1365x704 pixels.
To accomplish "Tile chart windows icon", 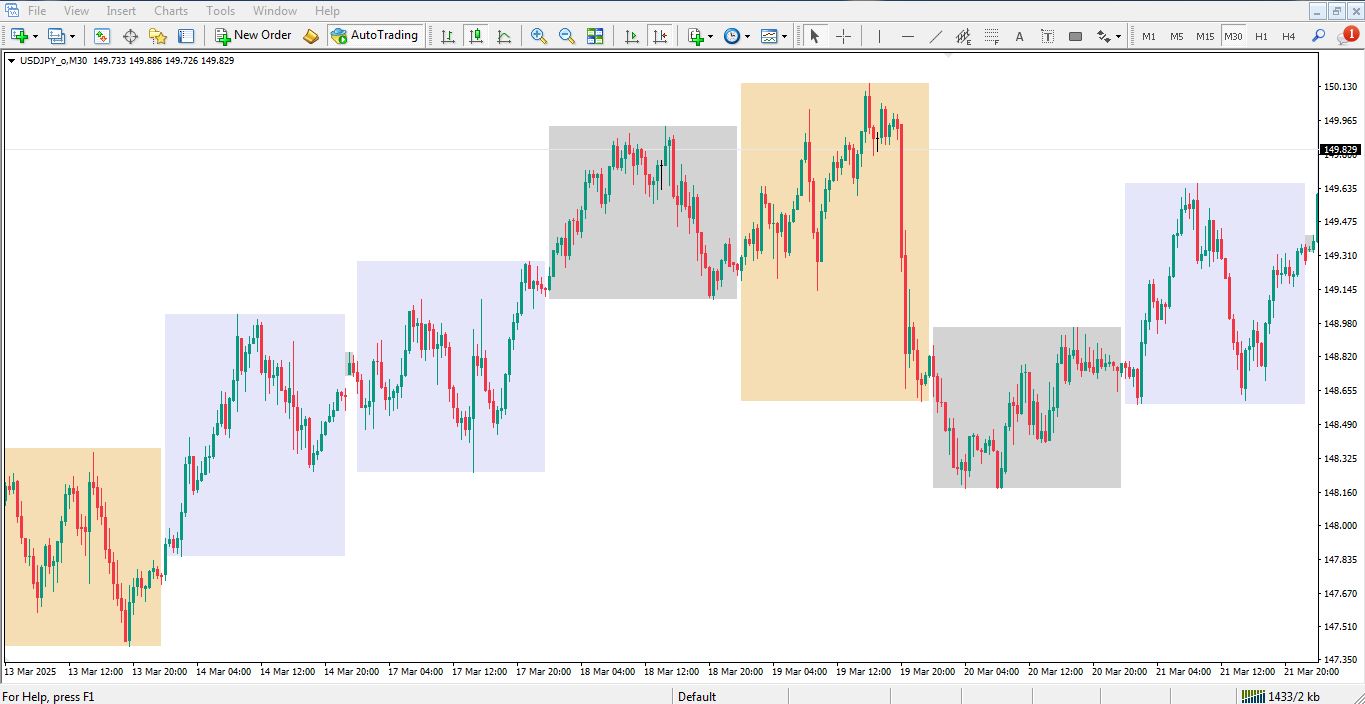I will coord(595,36).
